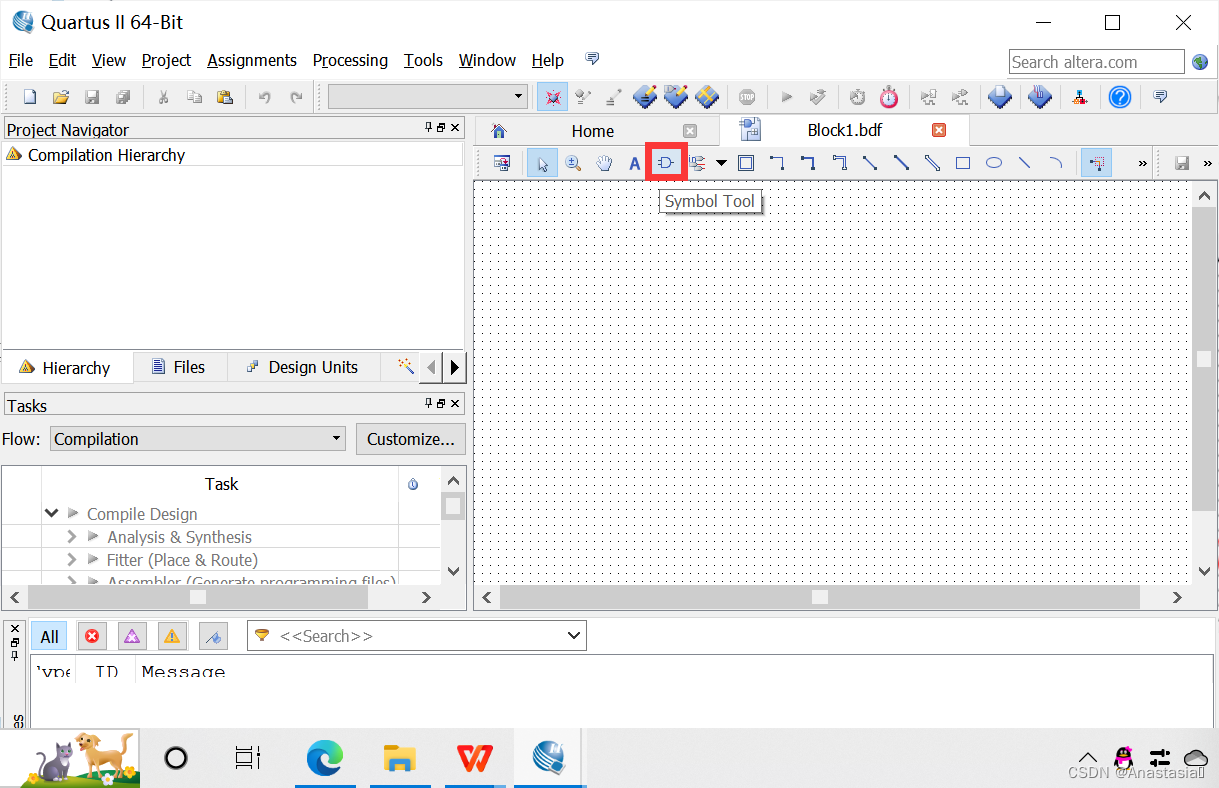Pick the Line drawing tool
Screen dimensions: 1219x788
click(x=1024, y=163)
